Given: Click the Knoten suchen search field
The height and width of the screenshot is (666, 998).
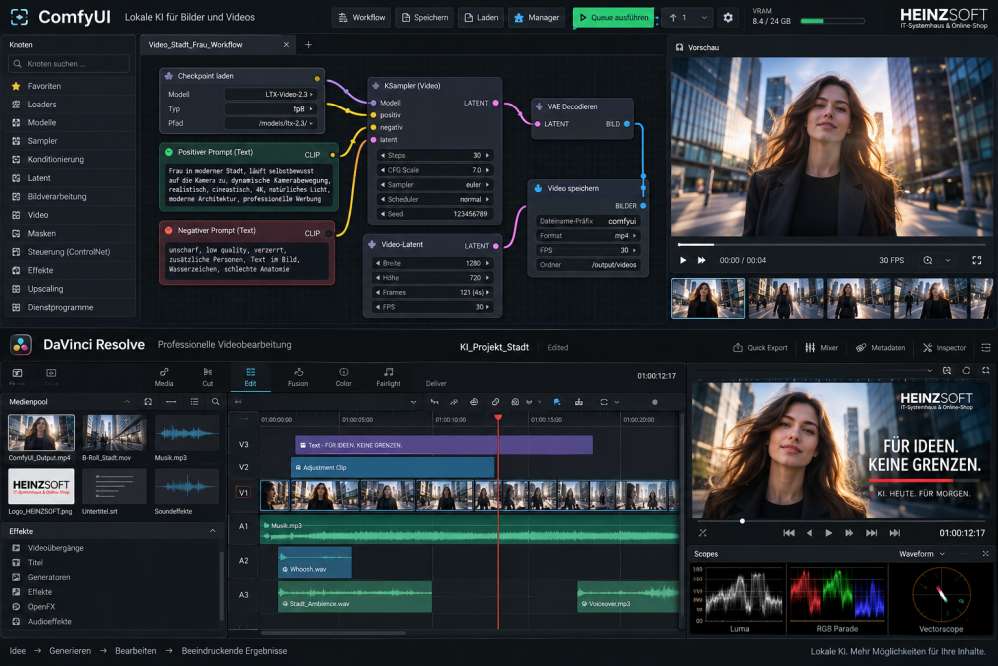Looking at the screenshot, I should (x=69, y=64).
